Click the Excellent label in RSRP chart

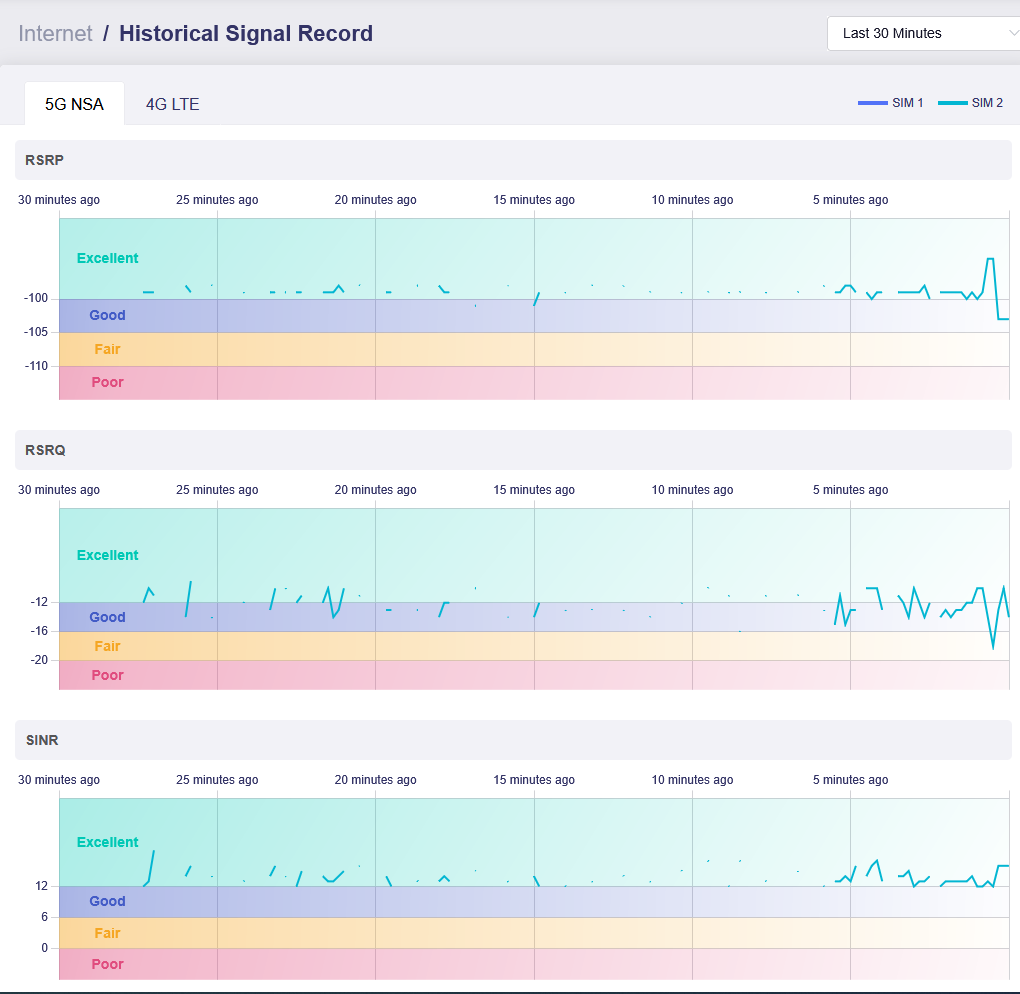coord(107,258)
